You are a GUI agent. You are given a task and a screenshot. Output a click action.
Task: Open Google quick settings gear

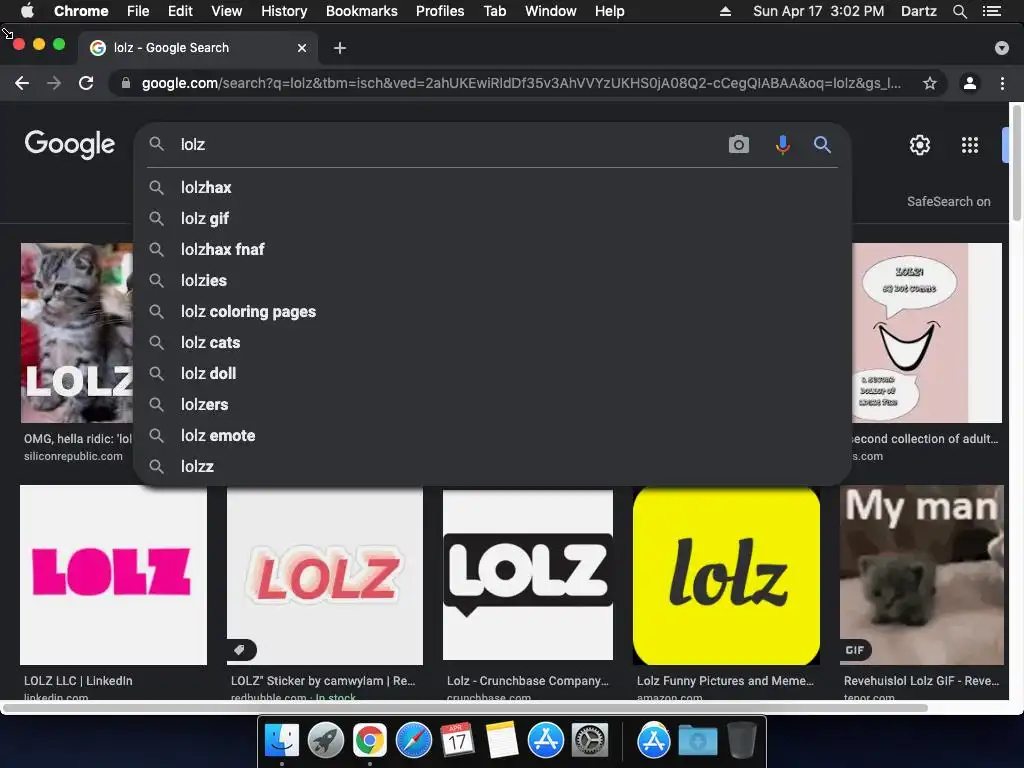920,144
